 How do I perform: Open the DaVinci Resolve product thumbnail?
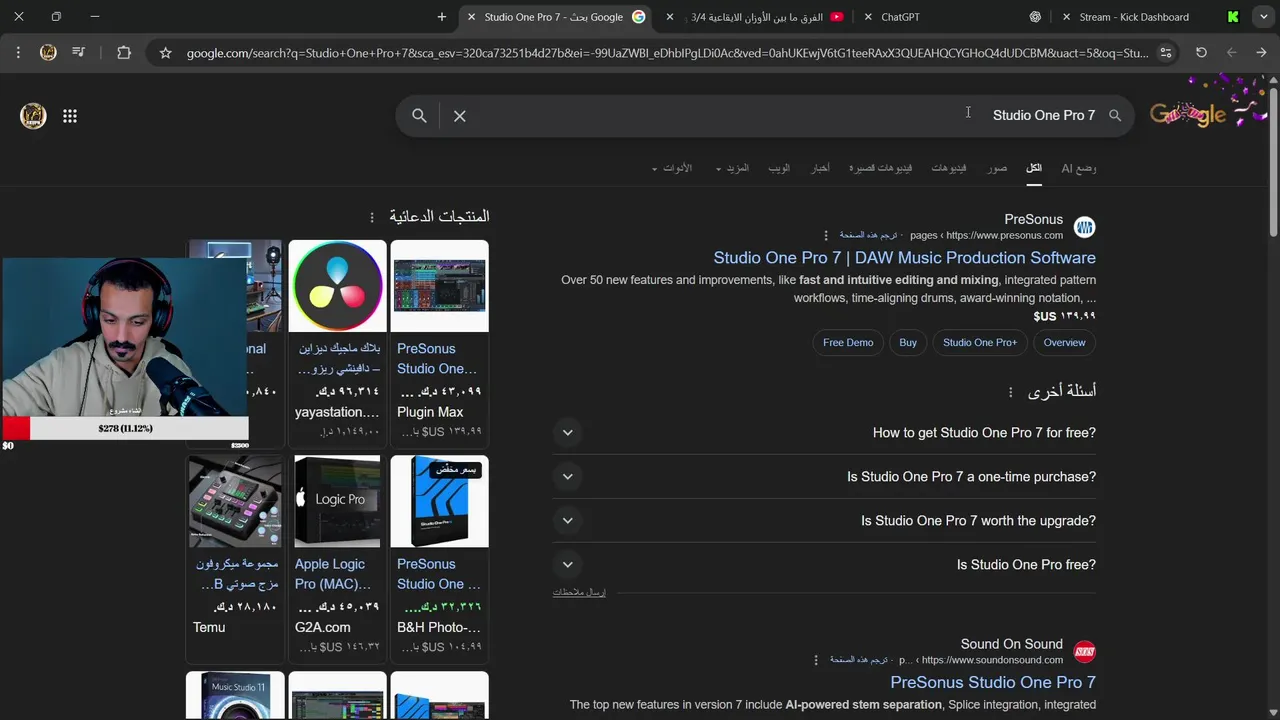click(337, 286)
